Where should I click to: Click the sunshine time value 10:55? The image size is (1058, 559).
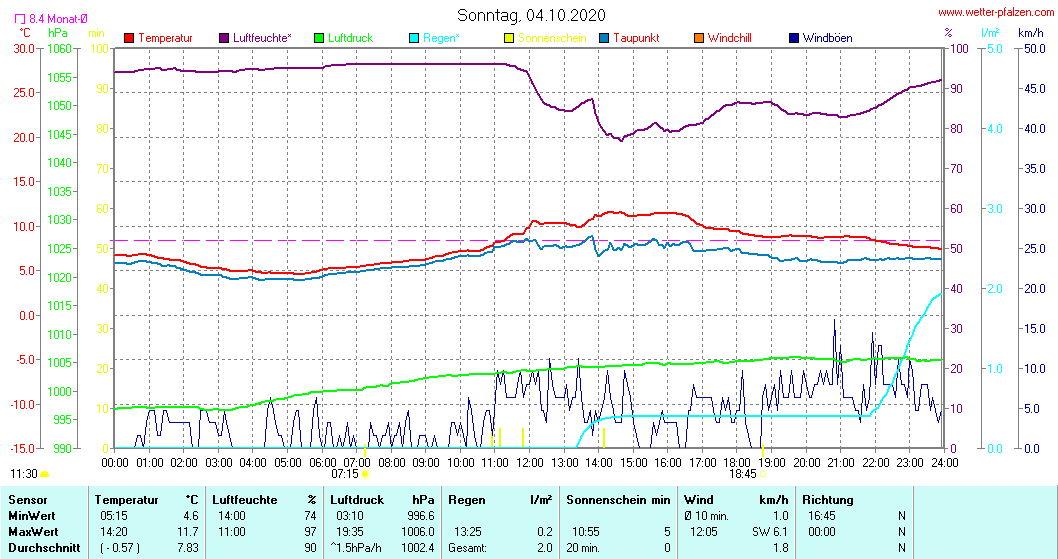point(586,532)
